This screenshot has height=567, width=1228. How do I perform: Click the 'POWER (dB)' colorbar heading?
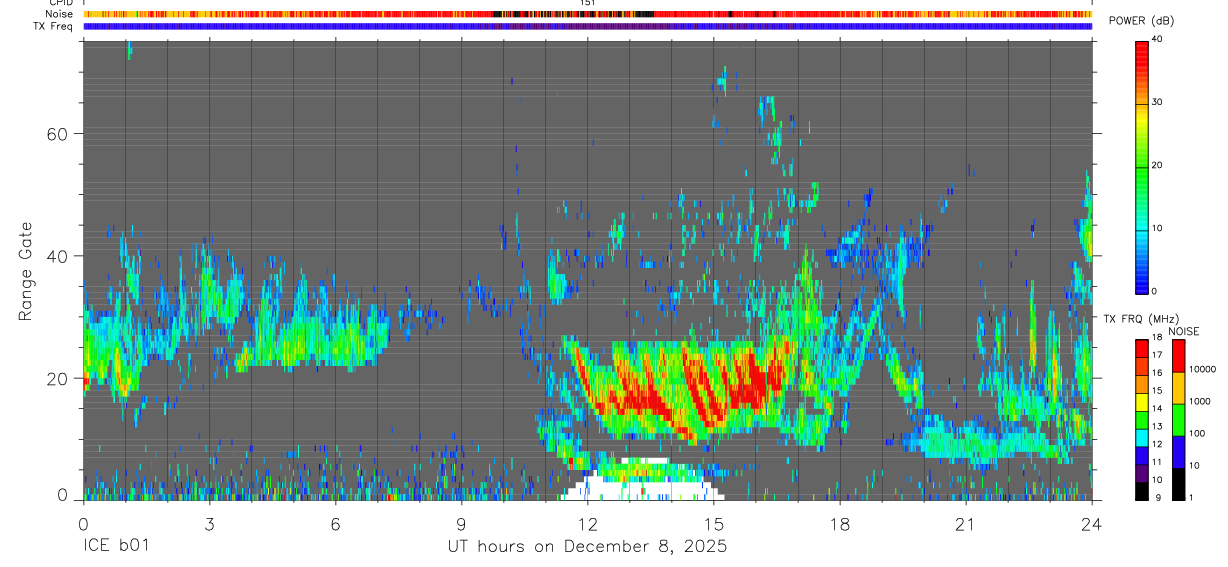coord(1142,21)
